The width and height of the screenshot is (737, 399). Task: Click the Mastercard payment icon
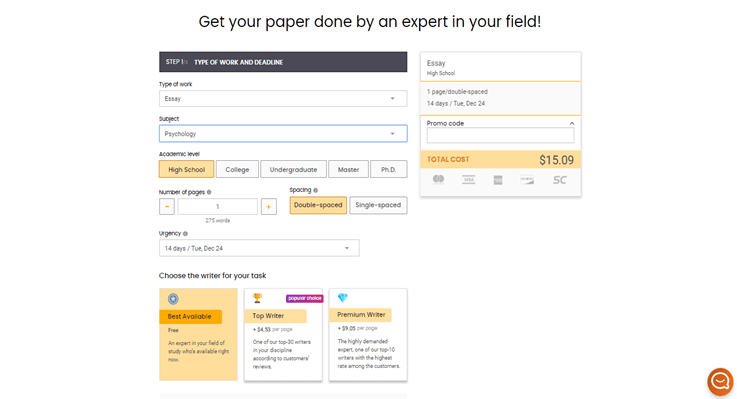coord(439,180)
